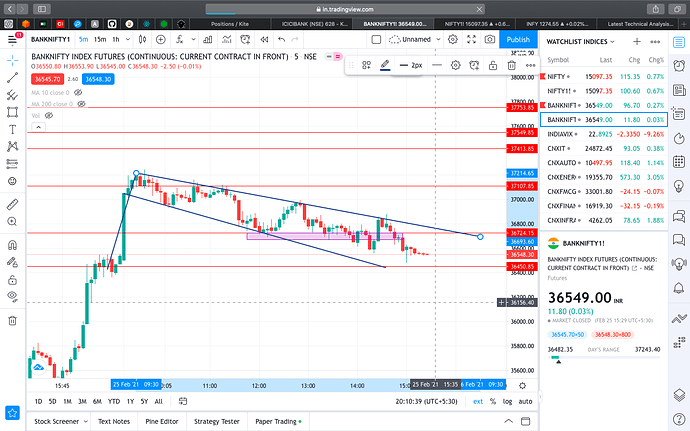
Task: Open drawing settings gear in floating toolbar
Action: pyautogui.click(x=455, y=65)
